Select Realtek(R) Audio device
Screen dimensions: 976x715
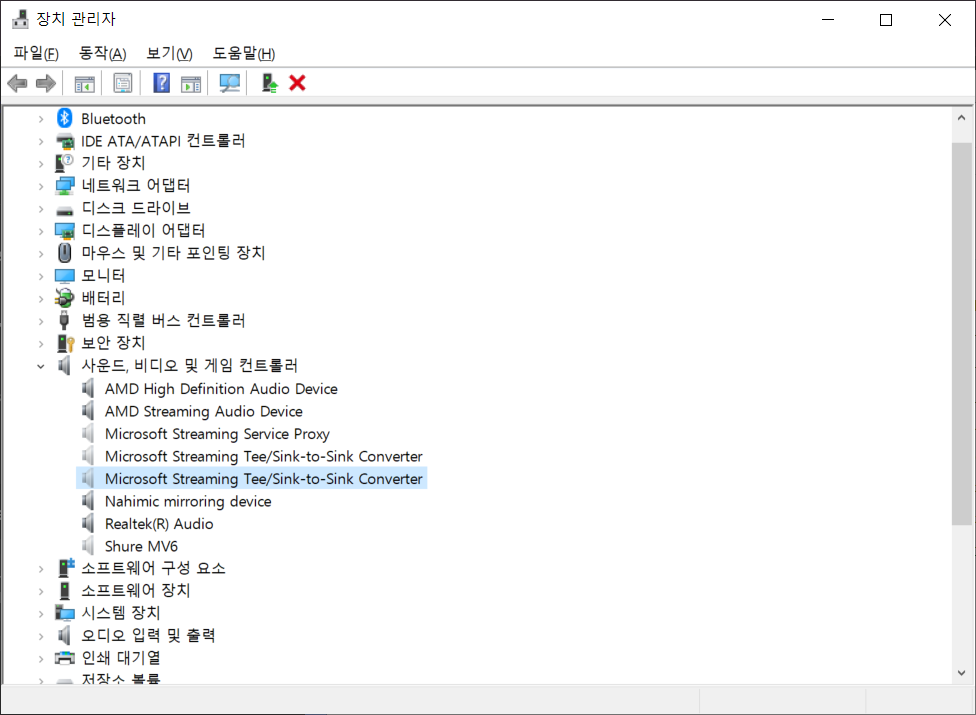pyautogui.click(x=159, y=523)
